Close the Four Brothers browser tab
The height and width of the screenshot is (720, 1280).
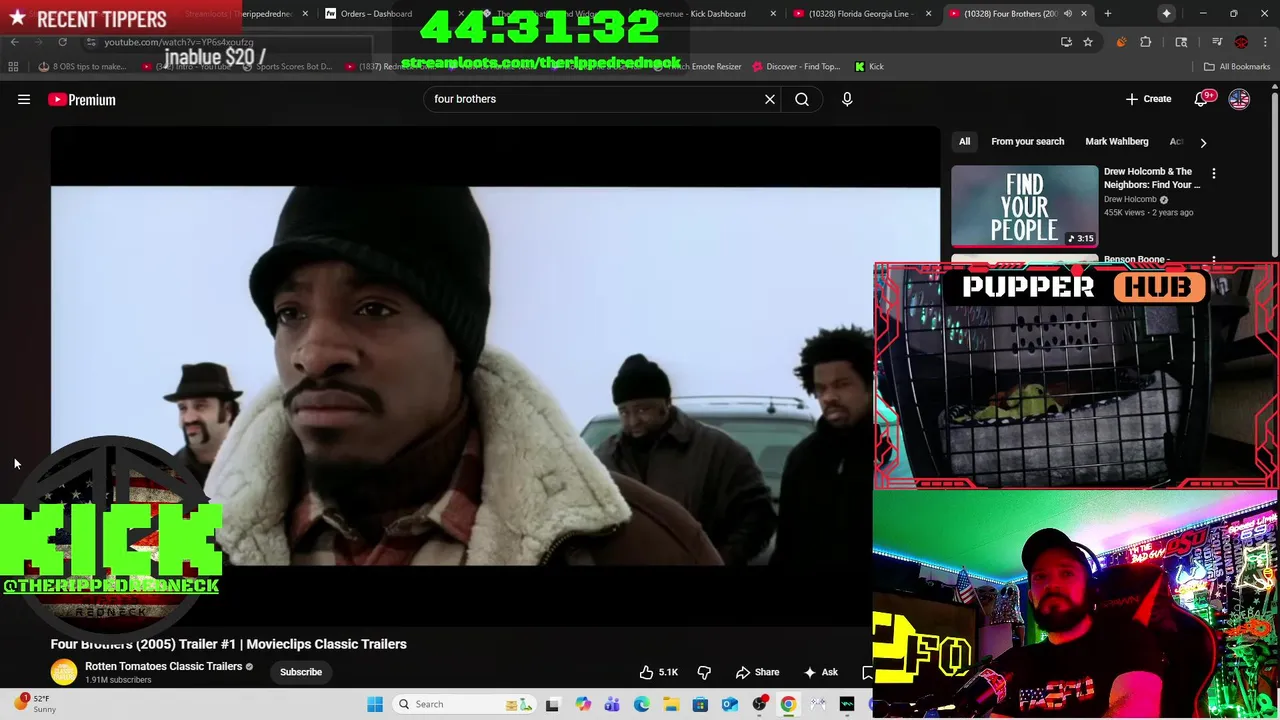pos(1084,14)
